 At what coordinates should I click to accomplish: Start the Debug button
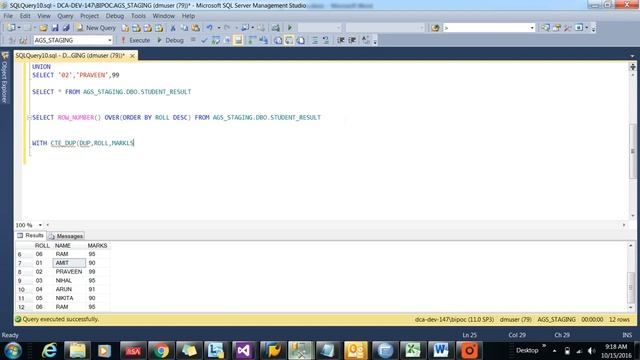pyautogui.click(x=170, y=40)
